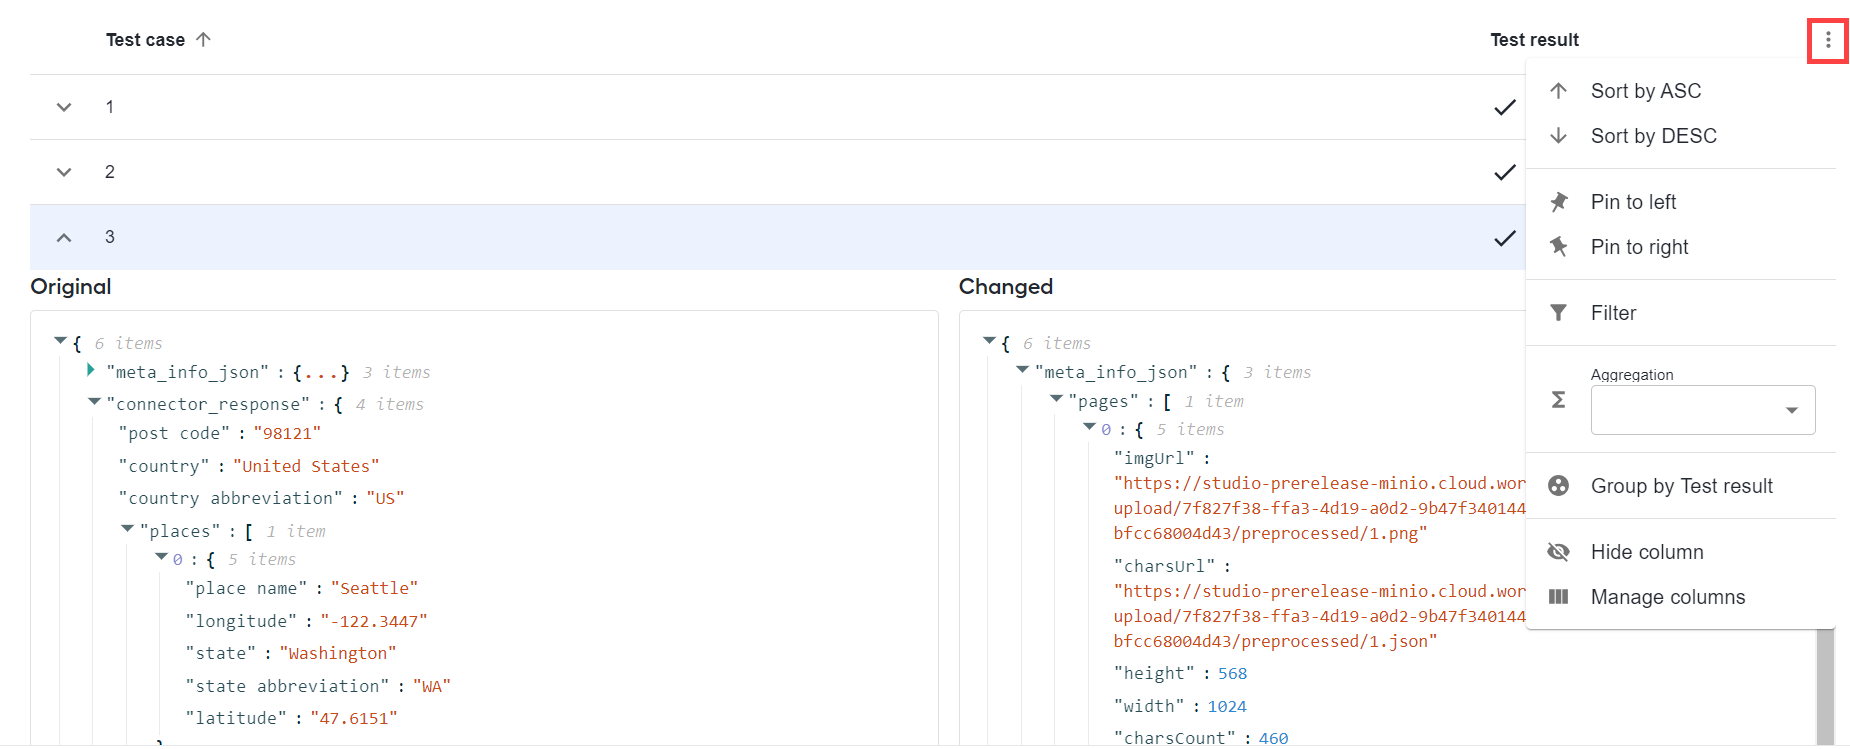Click the Test case column header
Screen dimensions: 1850x749
[146, 40]
